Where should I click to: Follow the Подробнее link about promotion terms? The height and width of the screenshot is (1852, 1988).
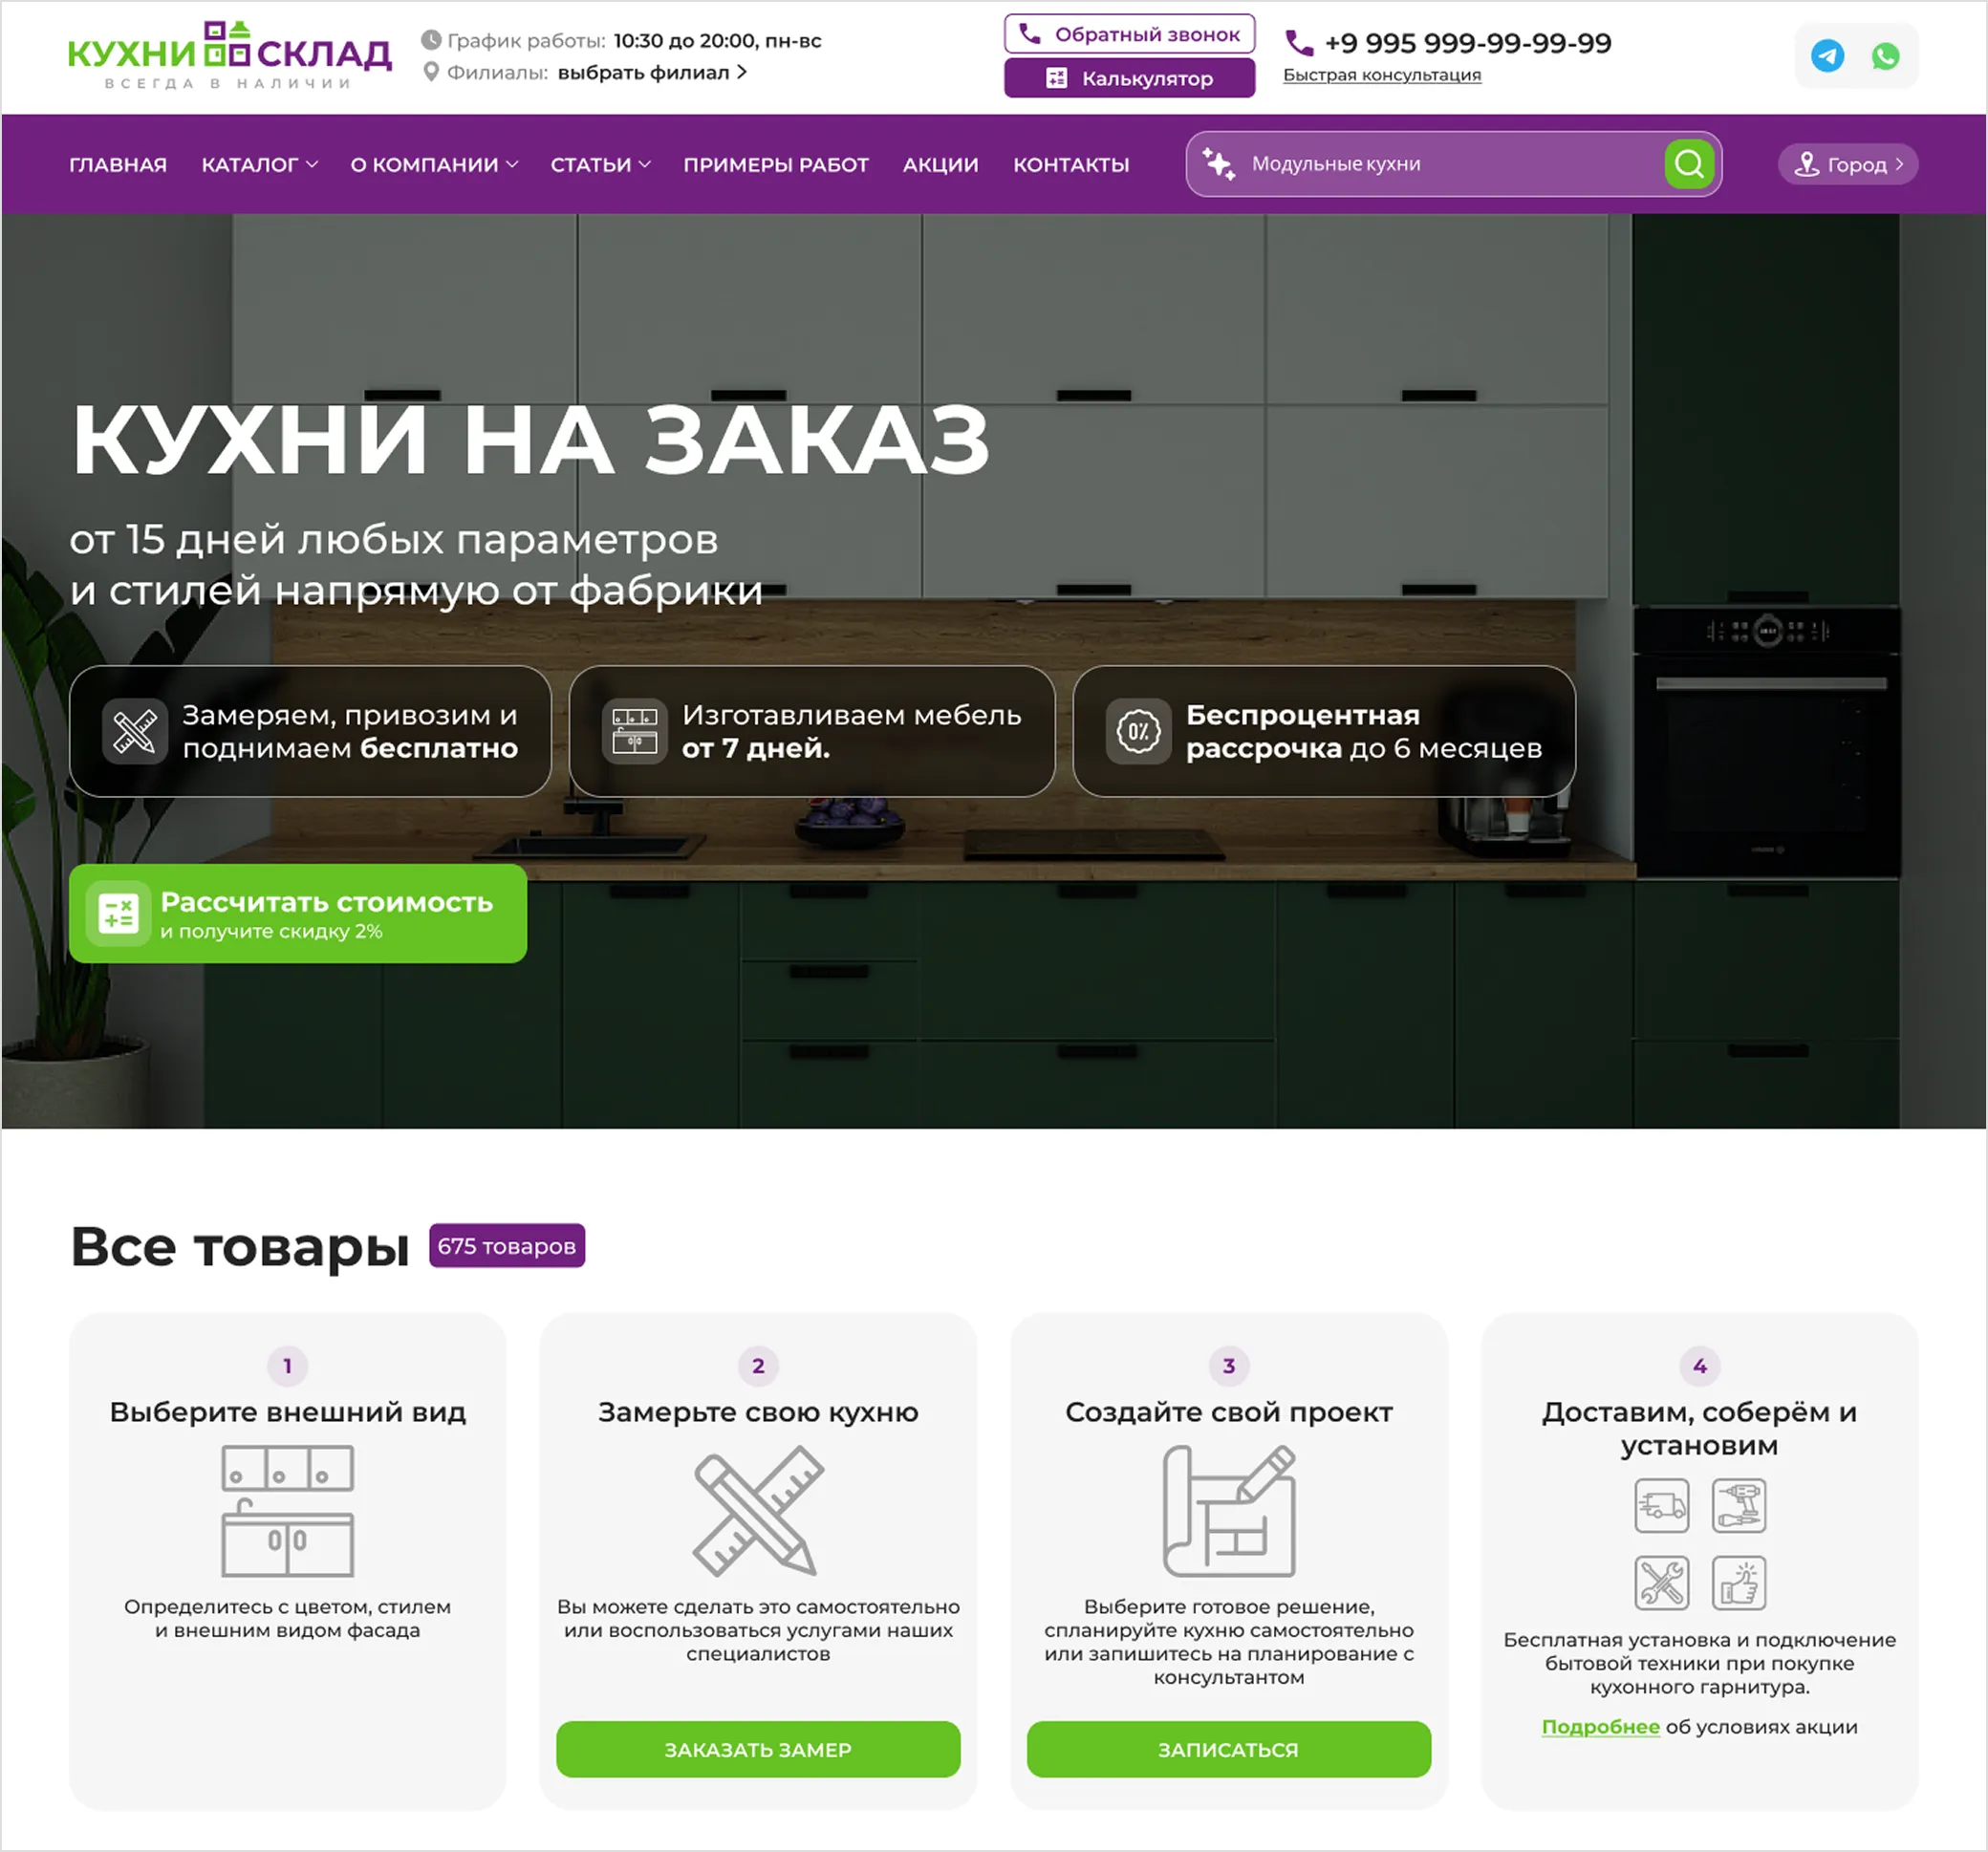click(1601, 1727)
